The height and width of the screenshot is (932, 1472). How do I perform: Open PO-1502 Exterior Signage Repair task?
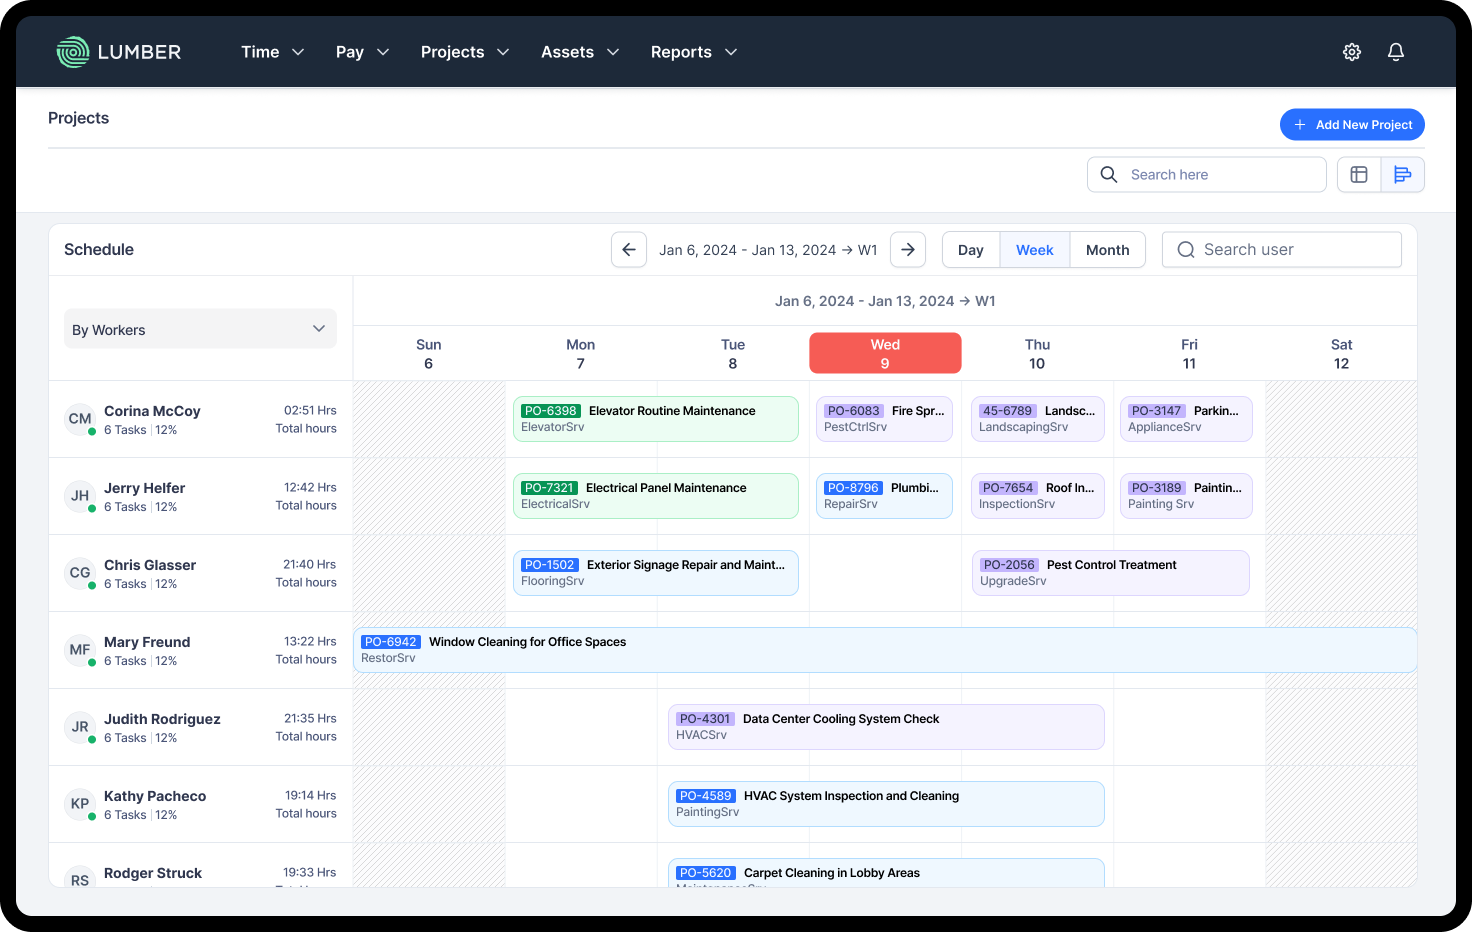coord(656,573)
